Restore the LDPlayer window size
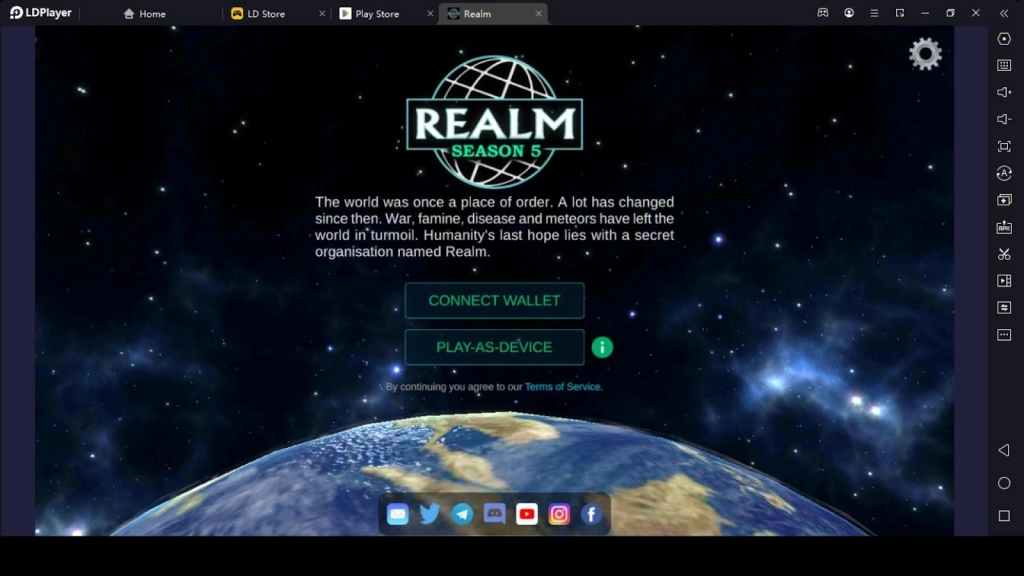 point(951,13)
